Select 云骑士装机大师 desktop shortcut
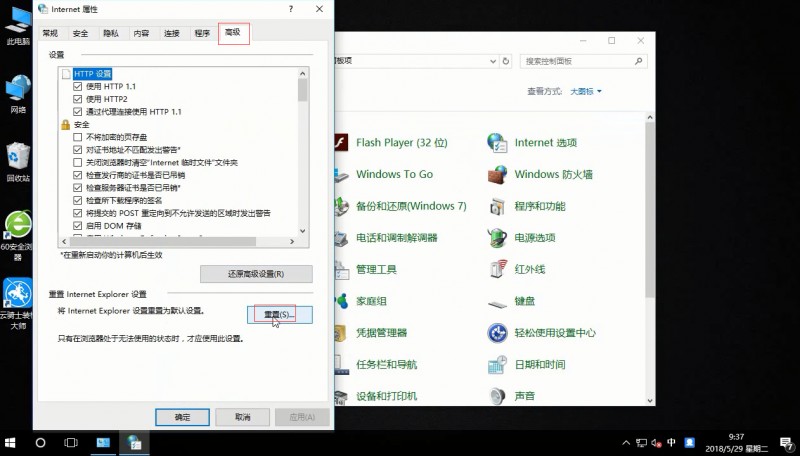The width and height of the screenshot is (800, 456). coord(17,303)
